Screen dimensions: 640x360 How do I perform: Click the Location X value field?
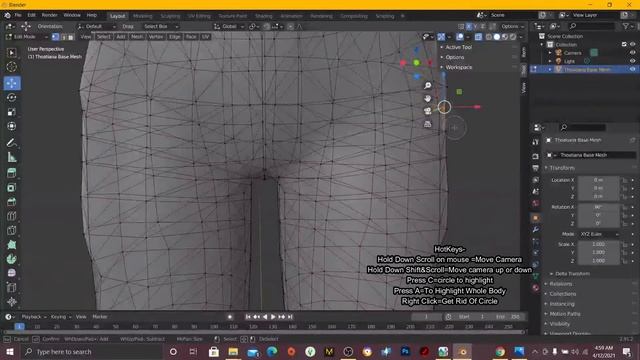point(598,180)
